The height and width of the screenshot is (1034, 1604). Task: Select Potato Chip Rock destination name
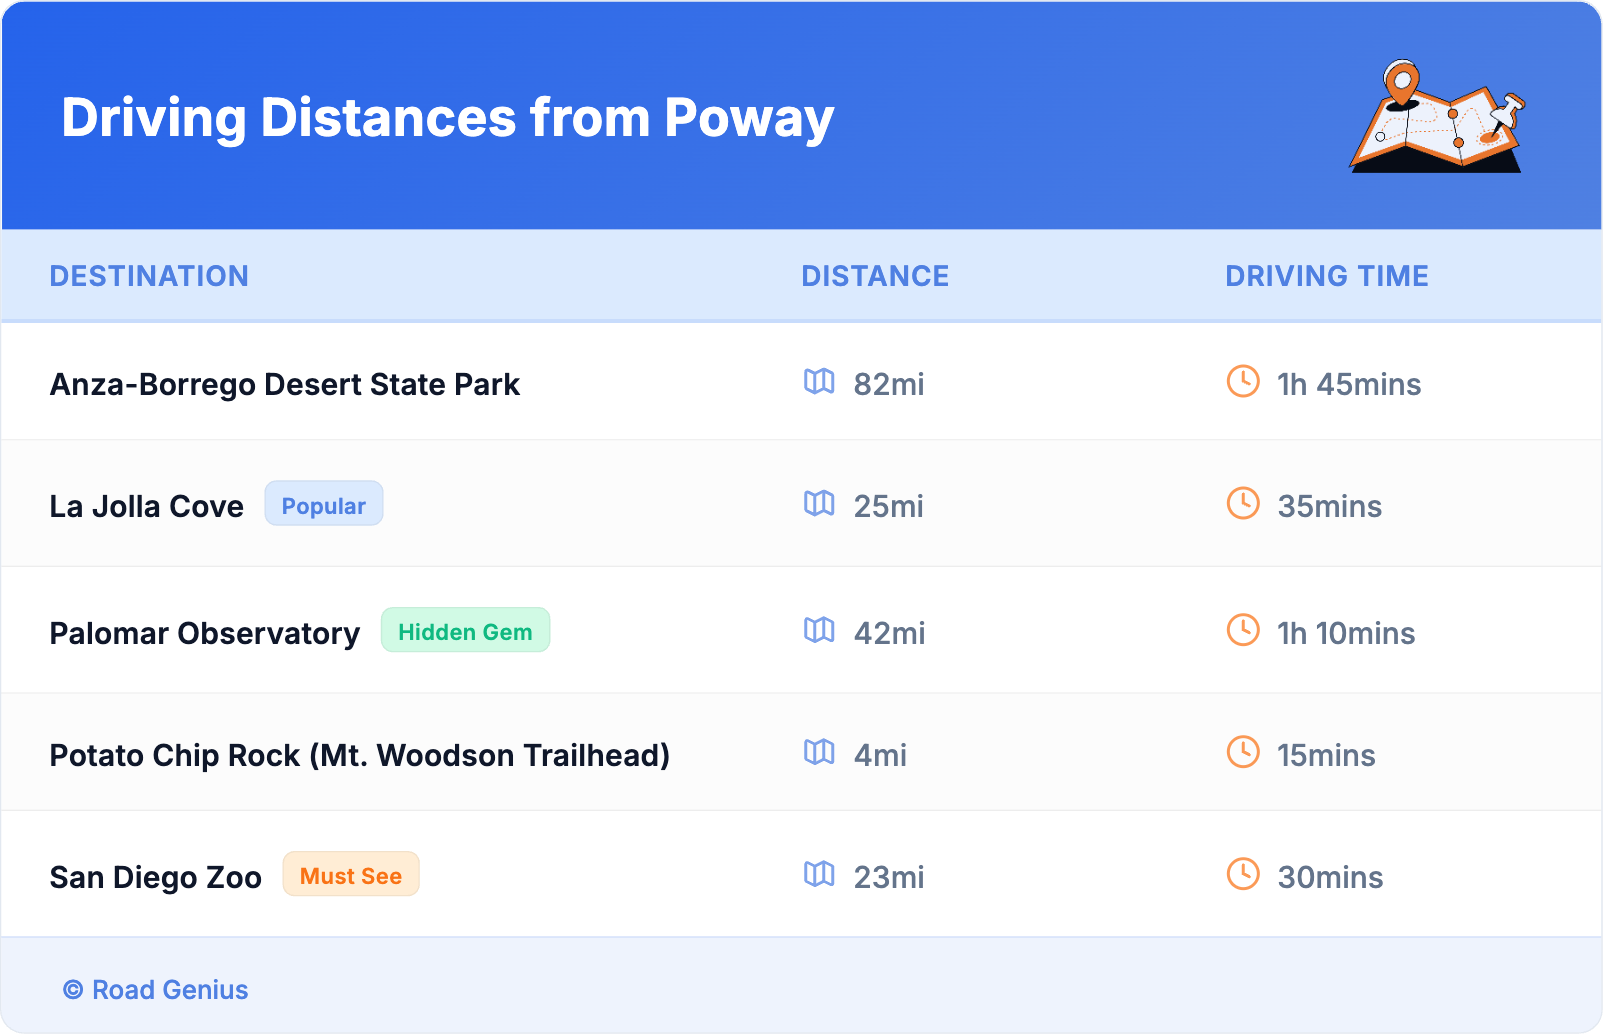pyautogui.click(x=360, y=755)
